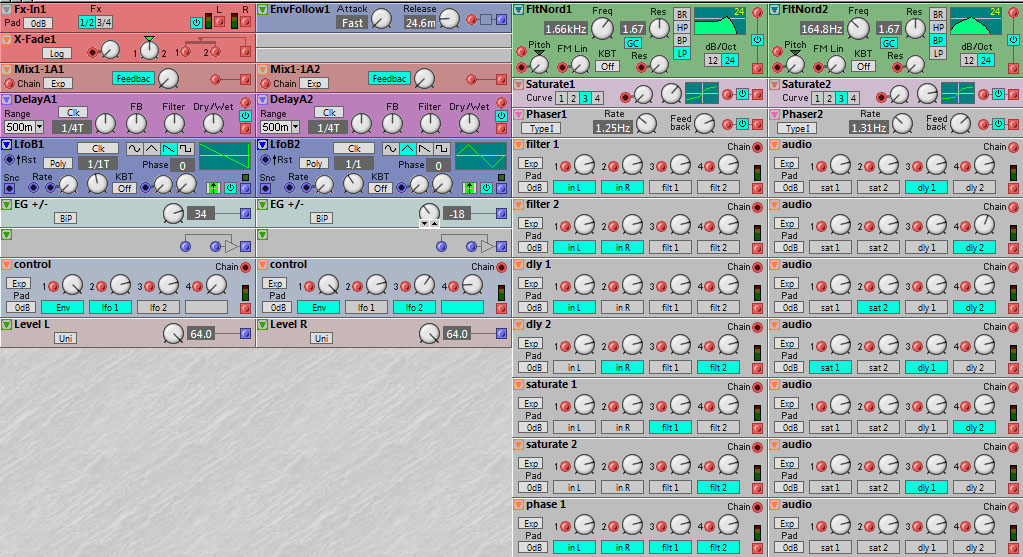Select the square waveform in LfoB2

[442, 149]
